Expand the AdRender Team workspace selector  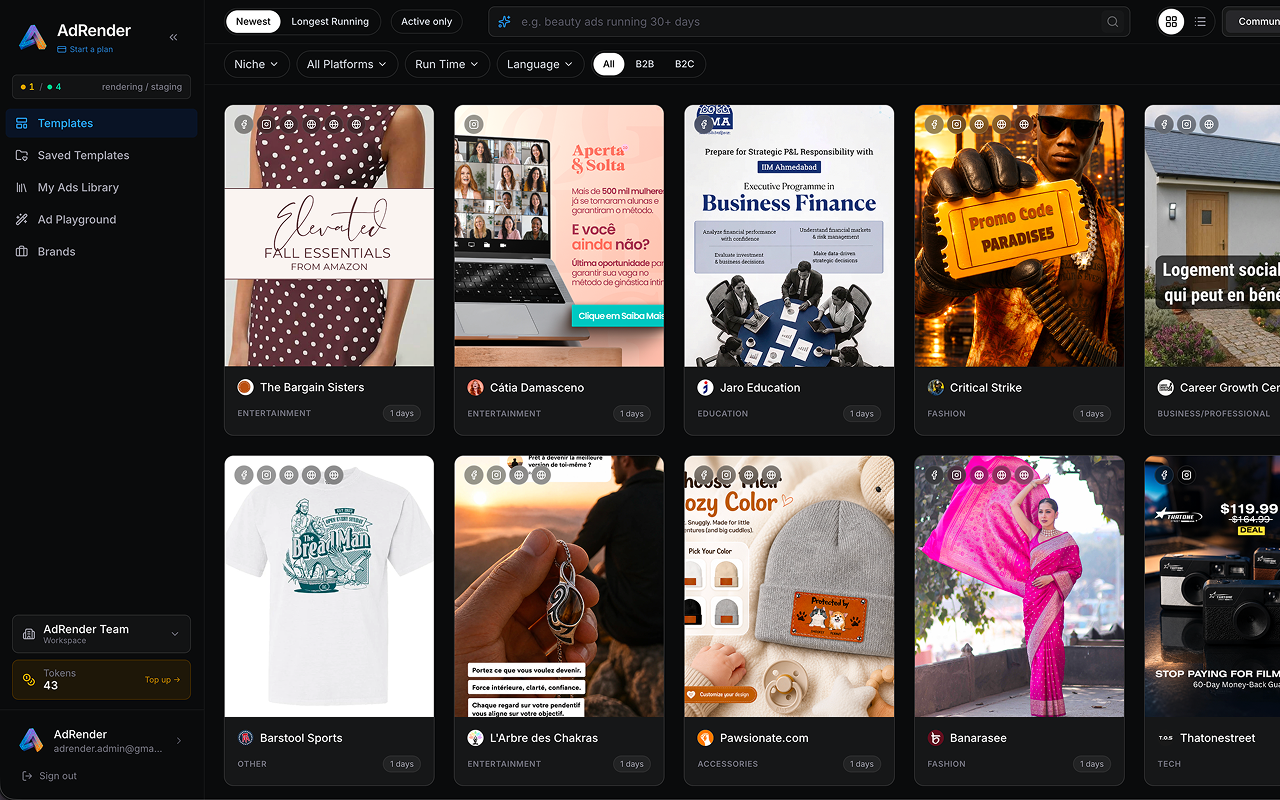[101, 634]
